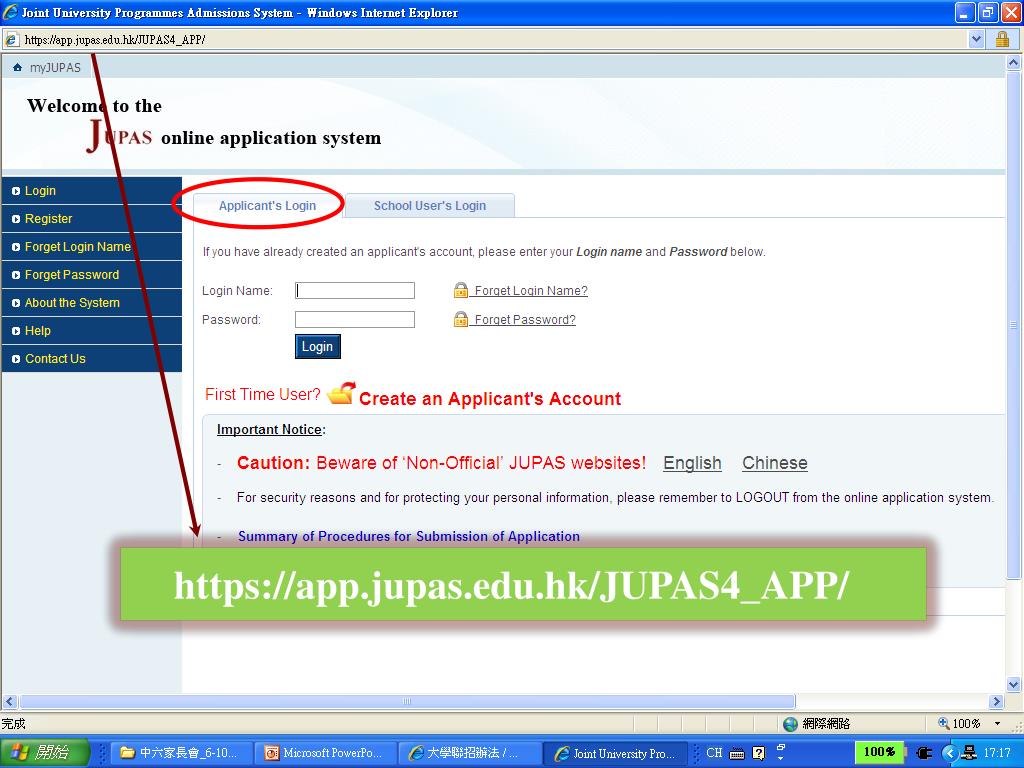Viewport: 1024px width, 768px height.
Task: Focus the Password input field
Action: (355, 319)
